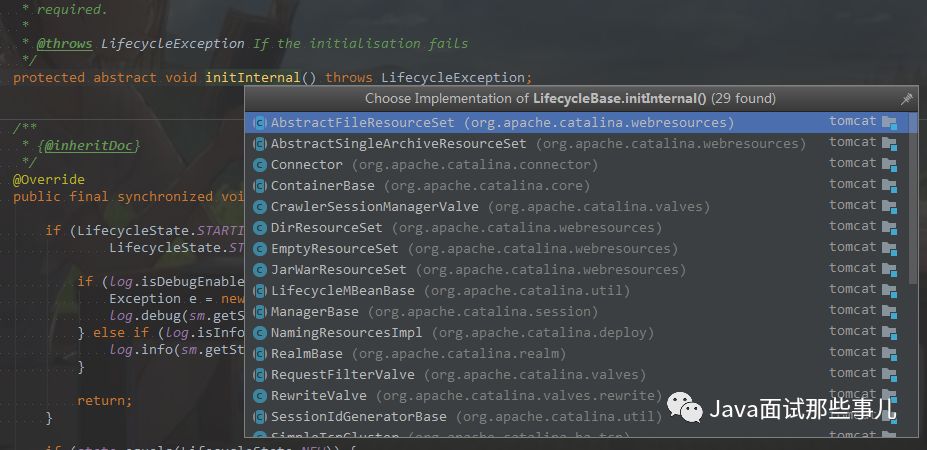
Task: Click class icon beside CrawlerSessionManagerValve
Action: pyautogui.click(x=260, y=207)
